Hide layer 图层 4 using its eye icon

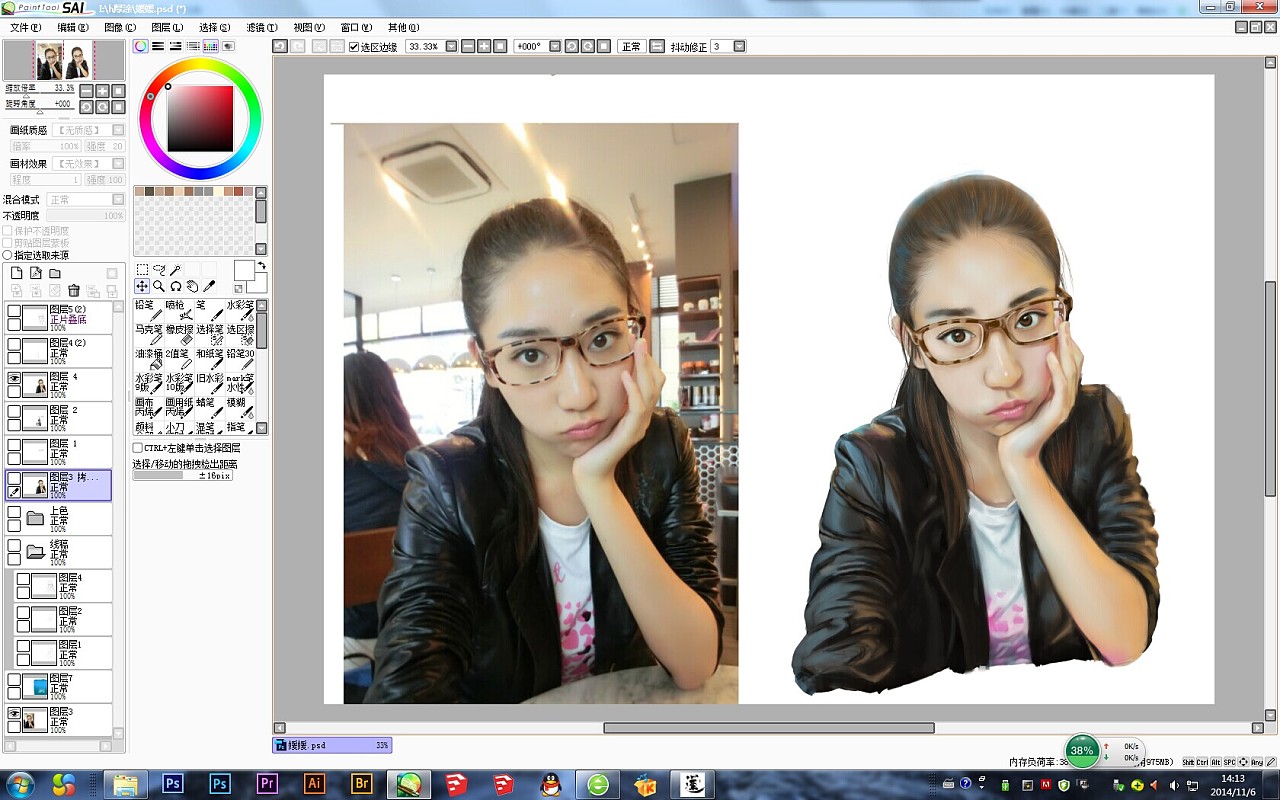point(14,379)
